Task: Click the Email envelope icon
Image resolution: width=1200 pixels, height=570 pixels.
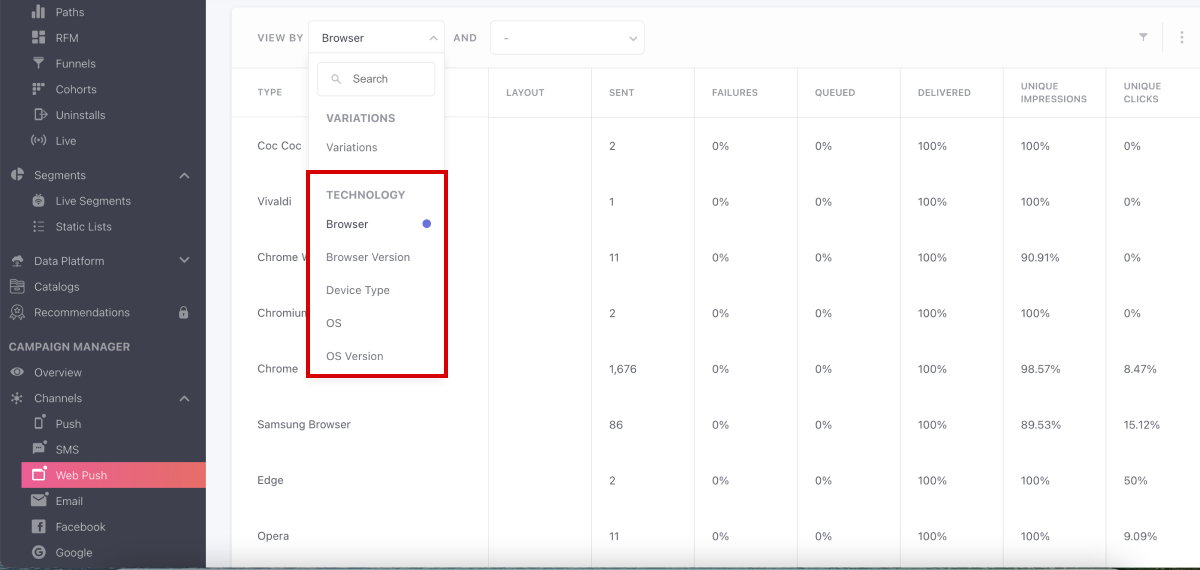Action: pyautogui.click(x=39, y=501)
